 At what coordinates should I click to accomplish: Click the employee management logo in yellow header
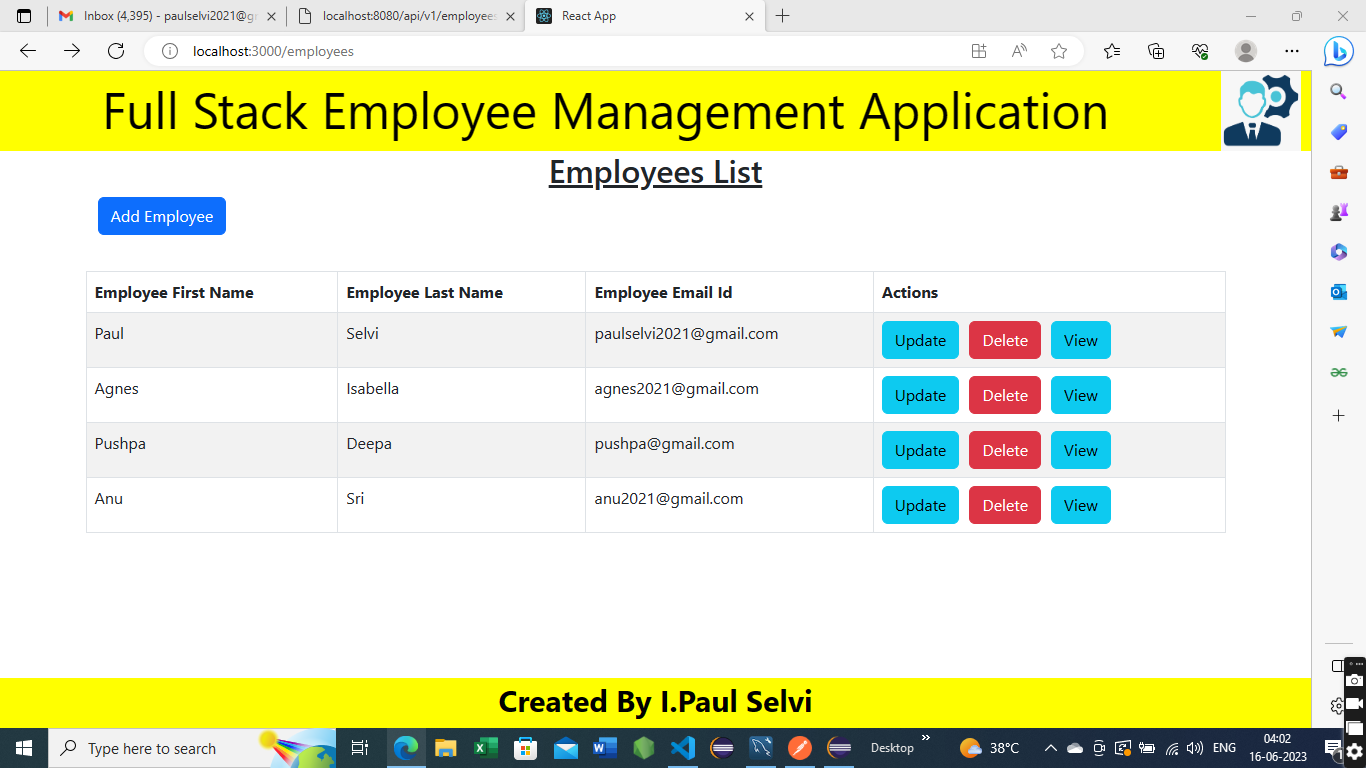(x=1260, y=110)
